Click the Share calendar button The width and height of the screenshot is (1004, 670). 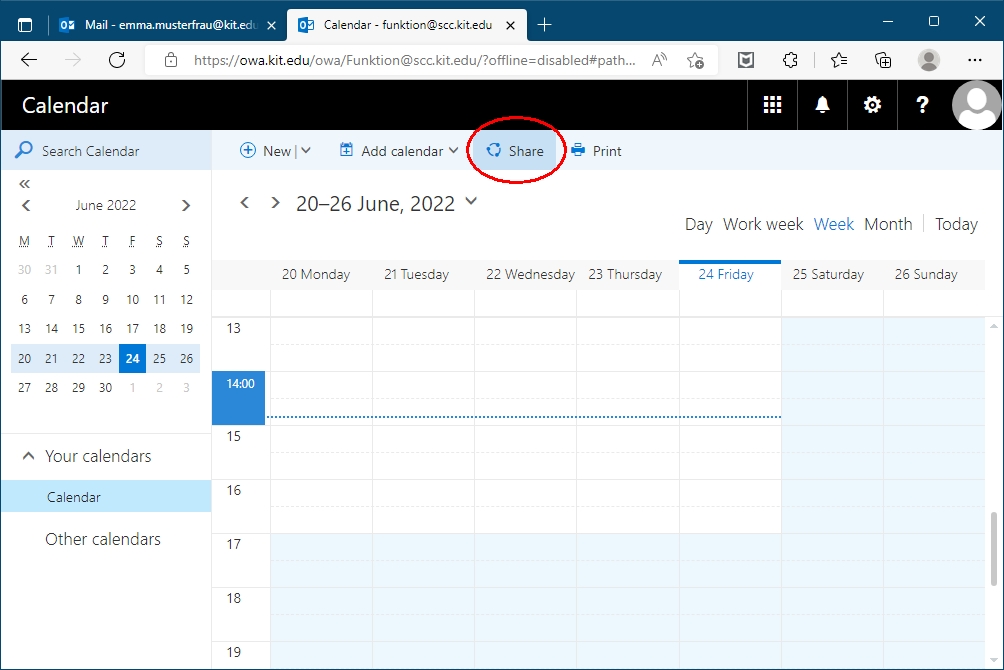(515, 151)
